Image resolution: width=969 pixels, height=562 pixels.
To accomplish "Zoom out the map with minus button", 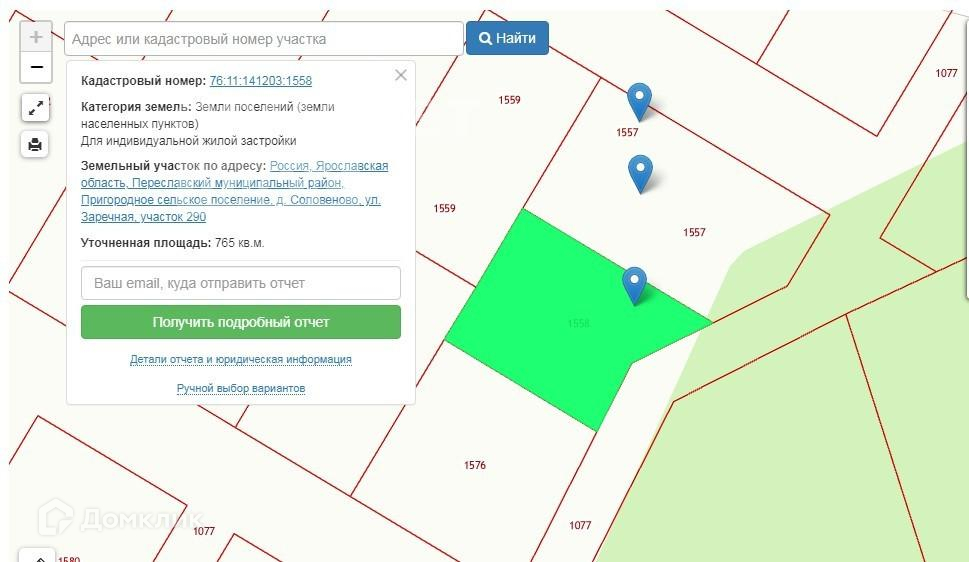I will [36, 67].
